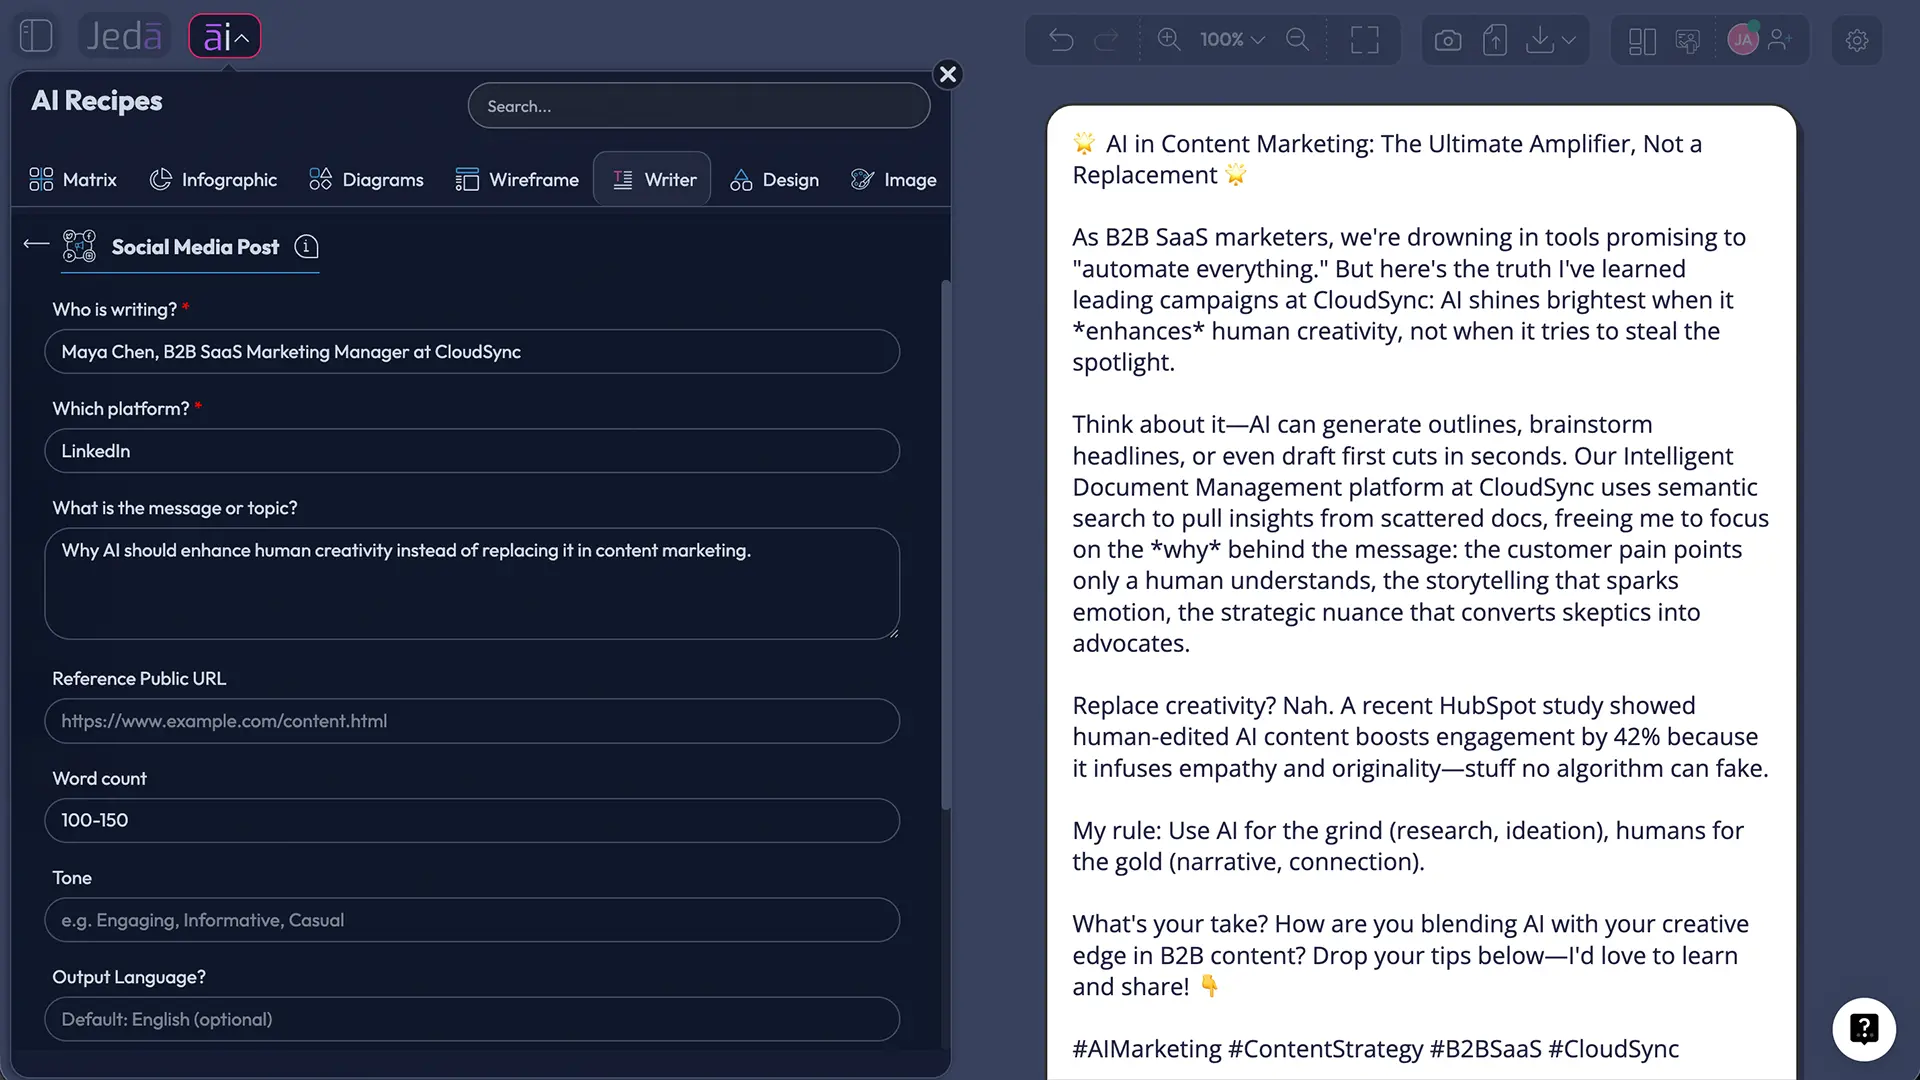Toggle the sidebar panel icon

[36, 36]
